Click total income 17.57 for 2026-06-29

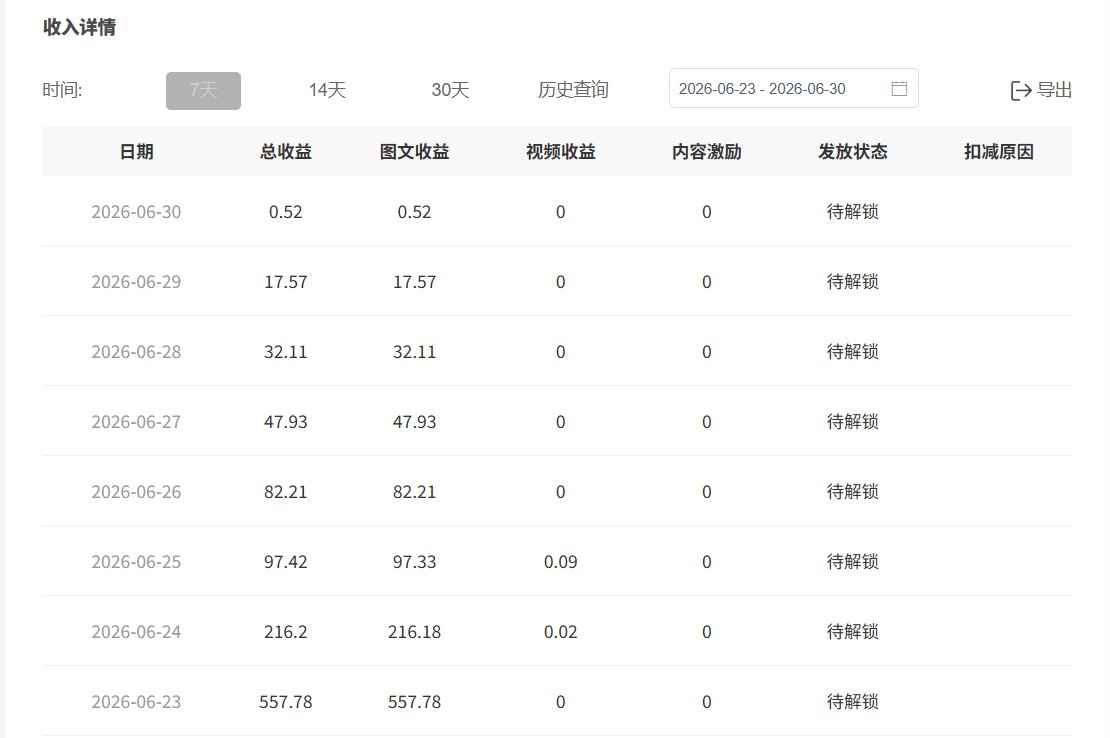click(286, 282)
